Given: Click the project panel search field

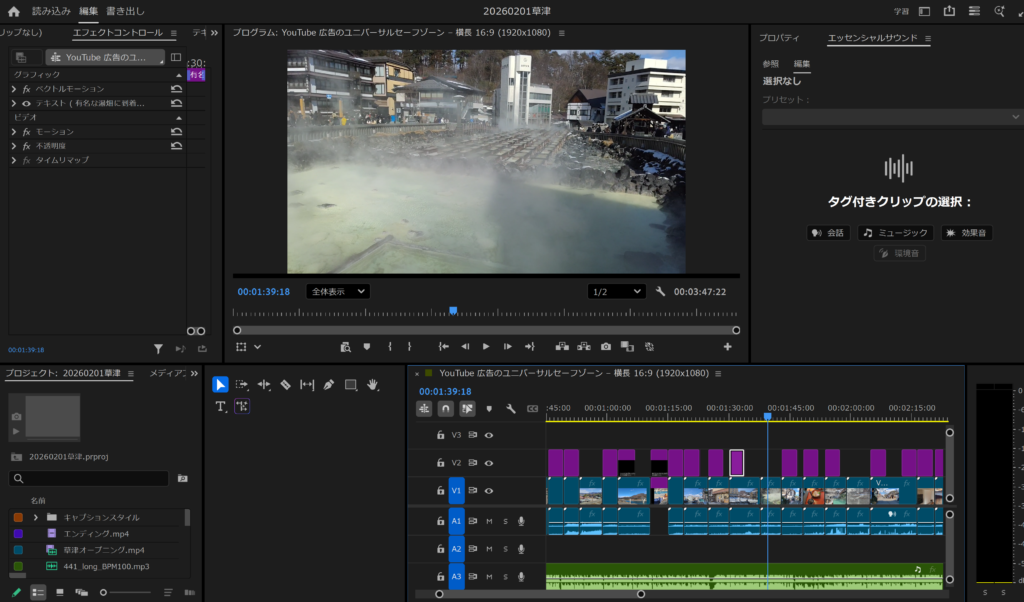Looking at the screenshot, I should [90, 479].
